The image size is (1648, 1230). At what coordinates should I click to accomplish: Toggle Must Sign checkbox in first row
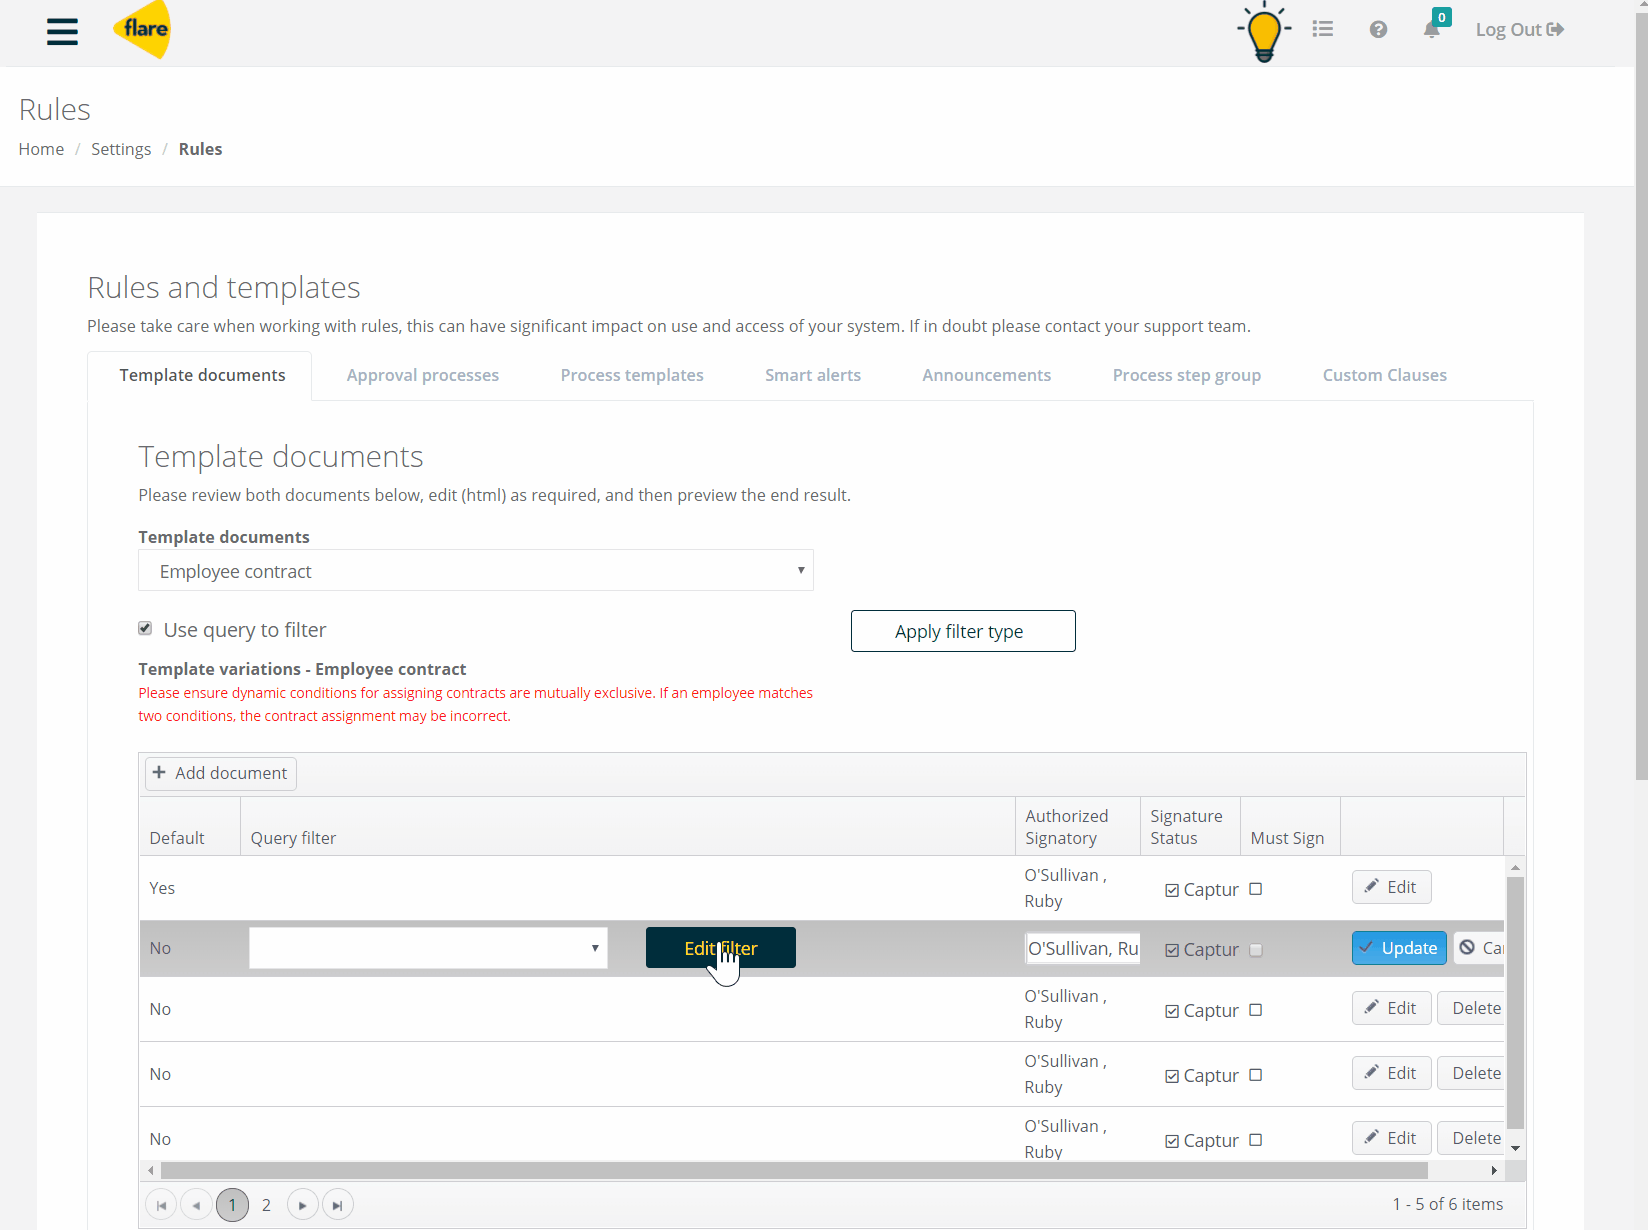point(1256,889)
